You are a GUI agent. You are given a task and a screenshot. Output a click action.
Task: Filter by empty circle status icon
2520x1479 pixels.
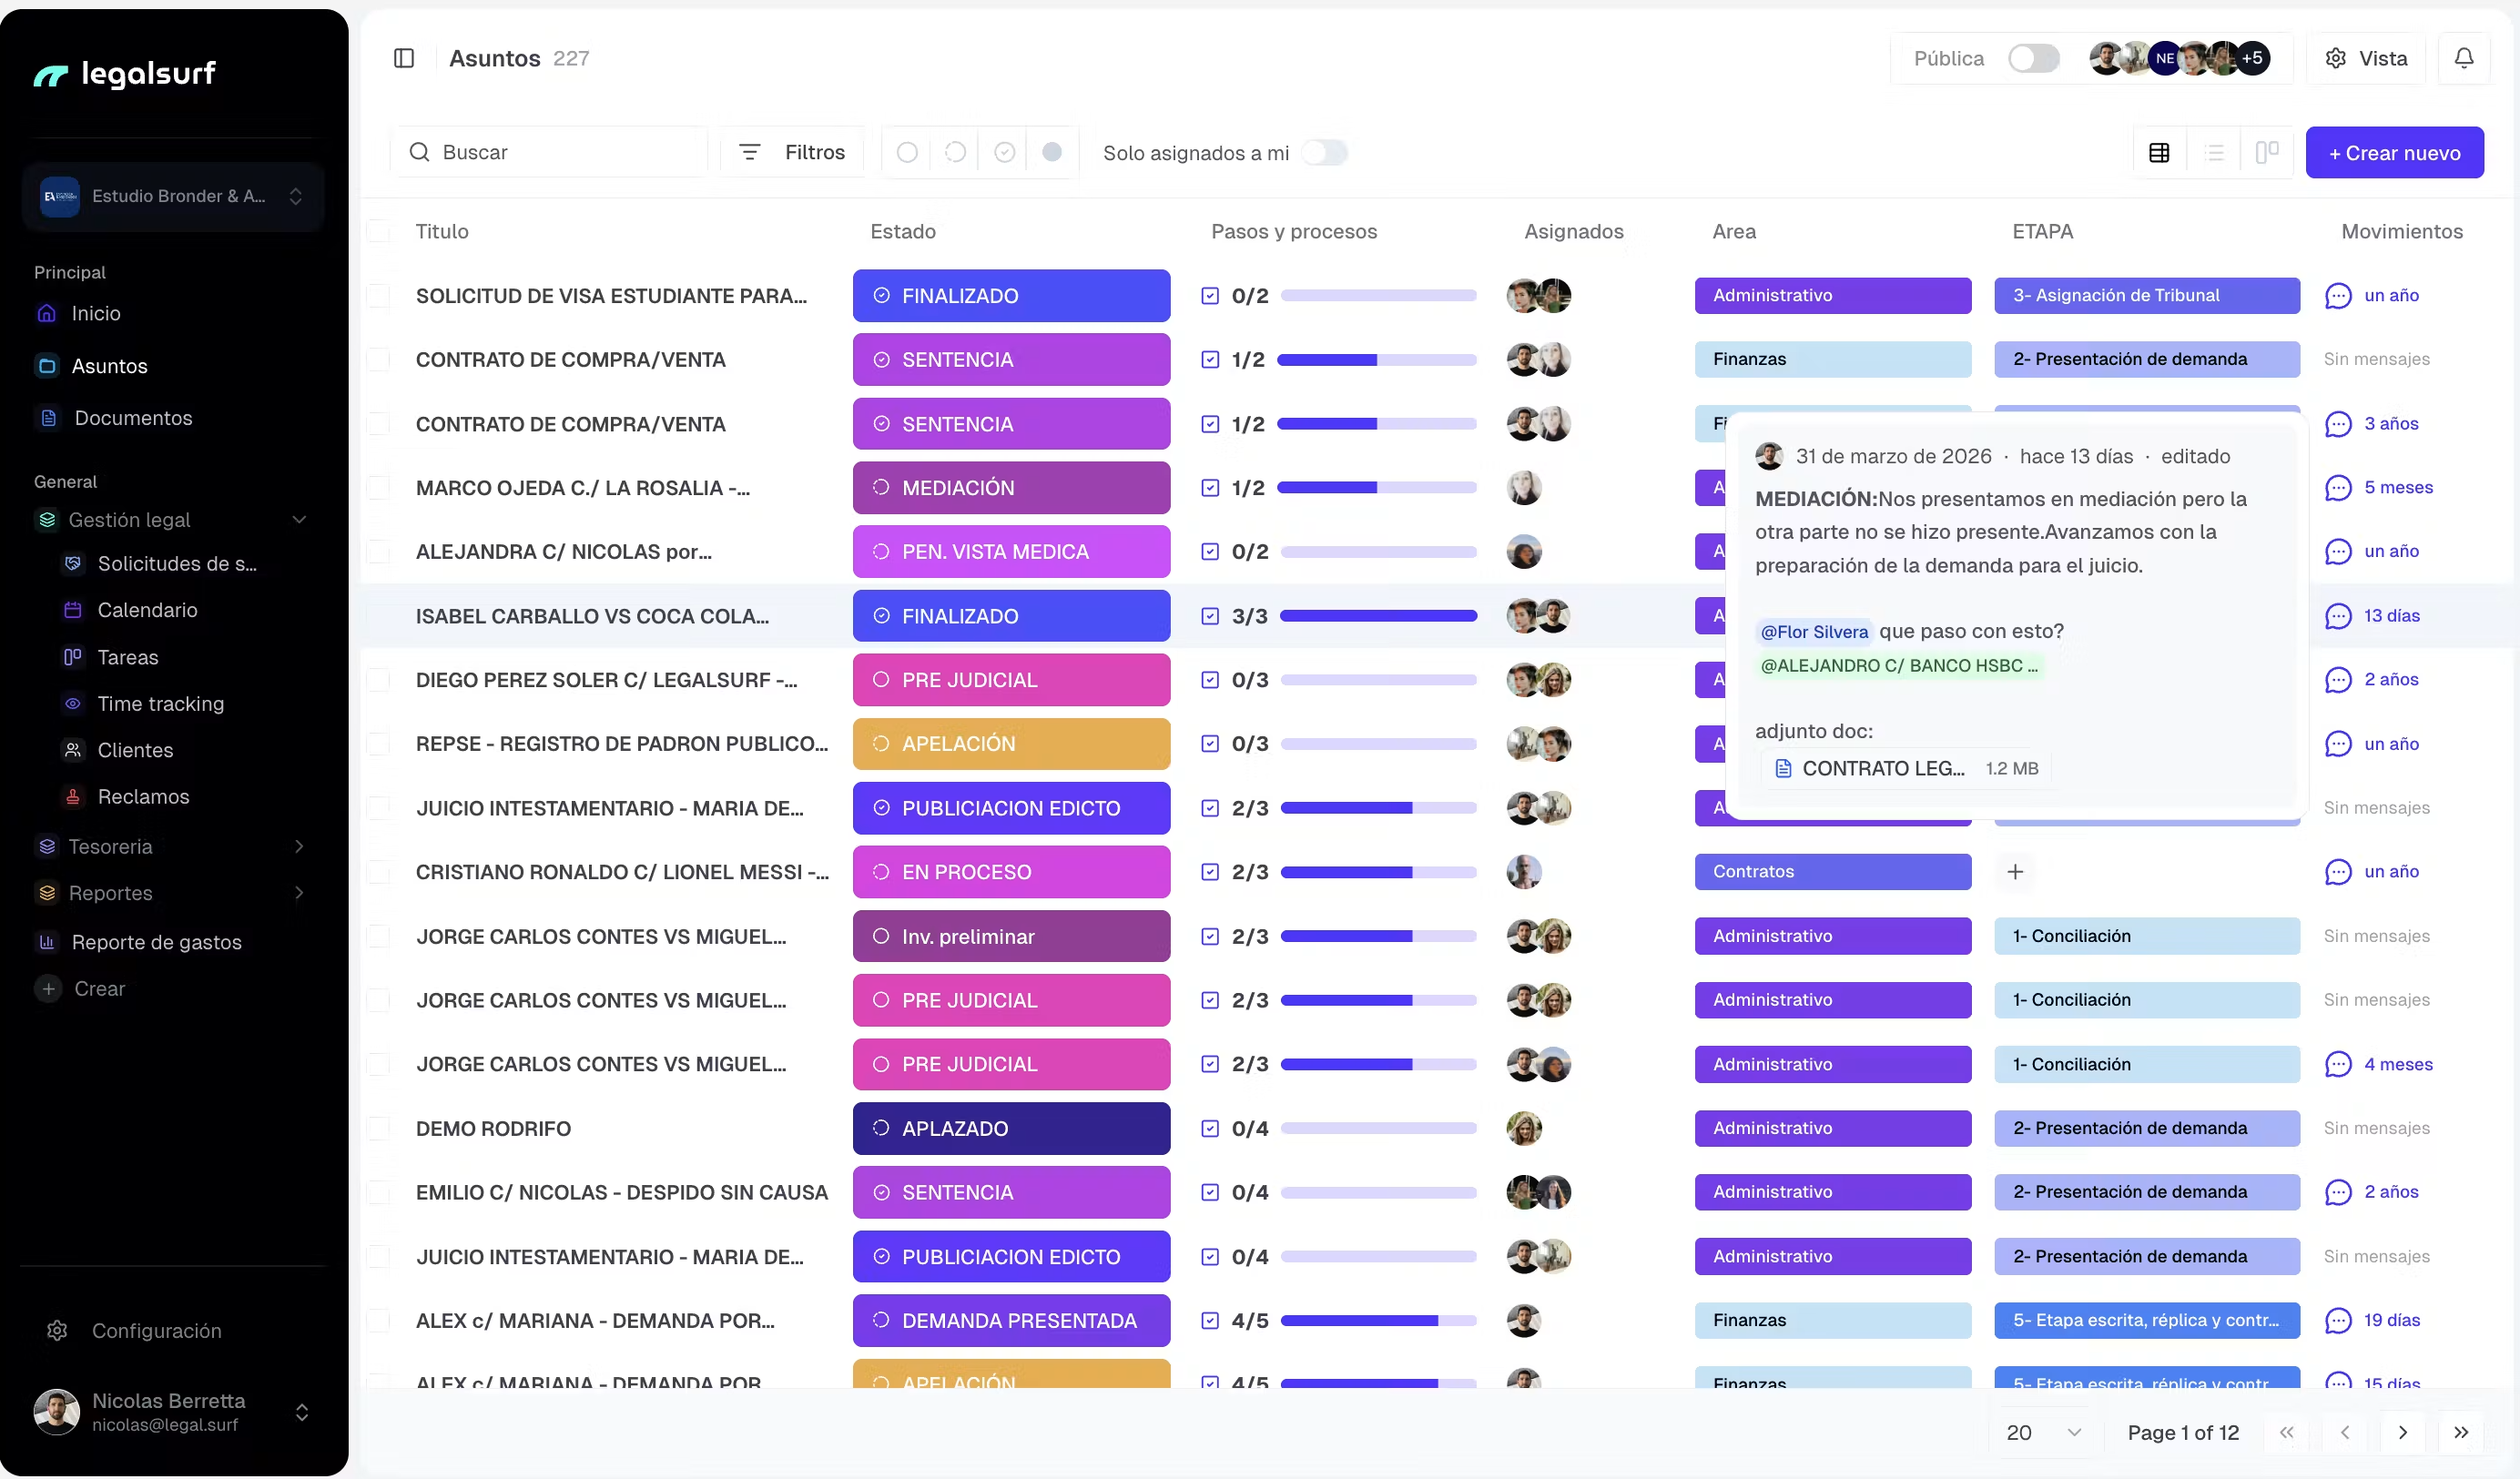click(907, 152)
